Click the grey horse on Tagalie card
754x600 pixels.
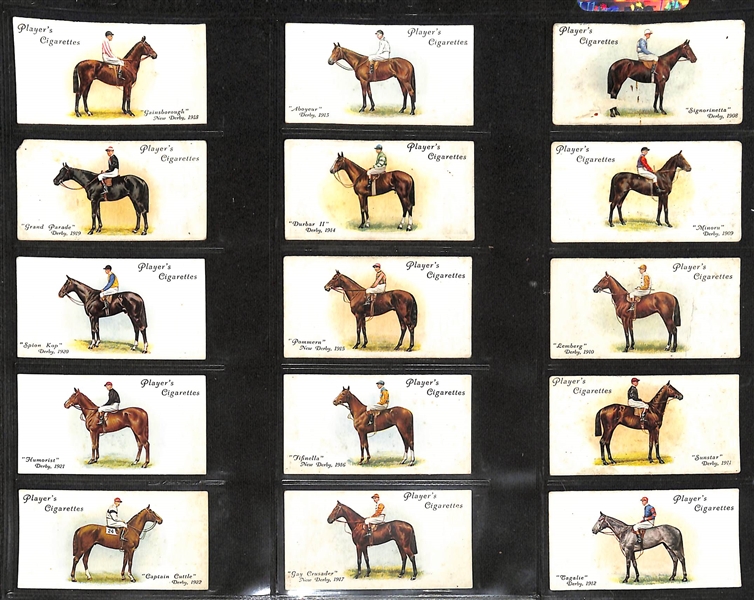[640, 547]
